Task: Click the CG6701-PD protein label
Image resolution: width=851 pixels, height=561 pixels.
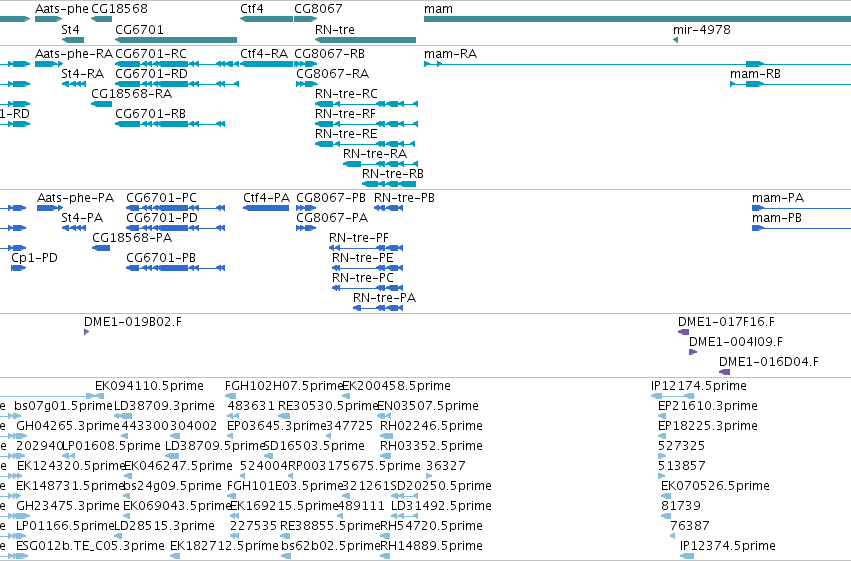Action: [162, 218]
